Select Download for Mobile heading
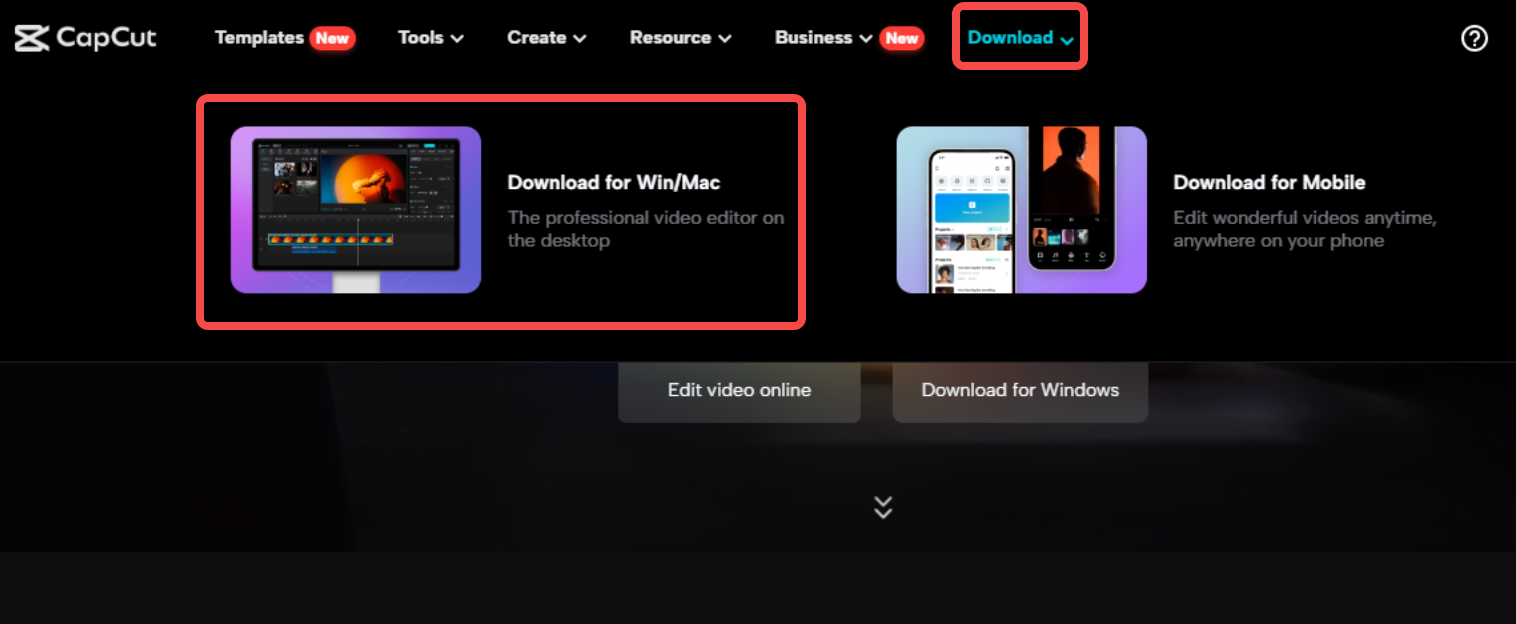This screenshot has height=624, width=1516. (x=1269, y=182)
